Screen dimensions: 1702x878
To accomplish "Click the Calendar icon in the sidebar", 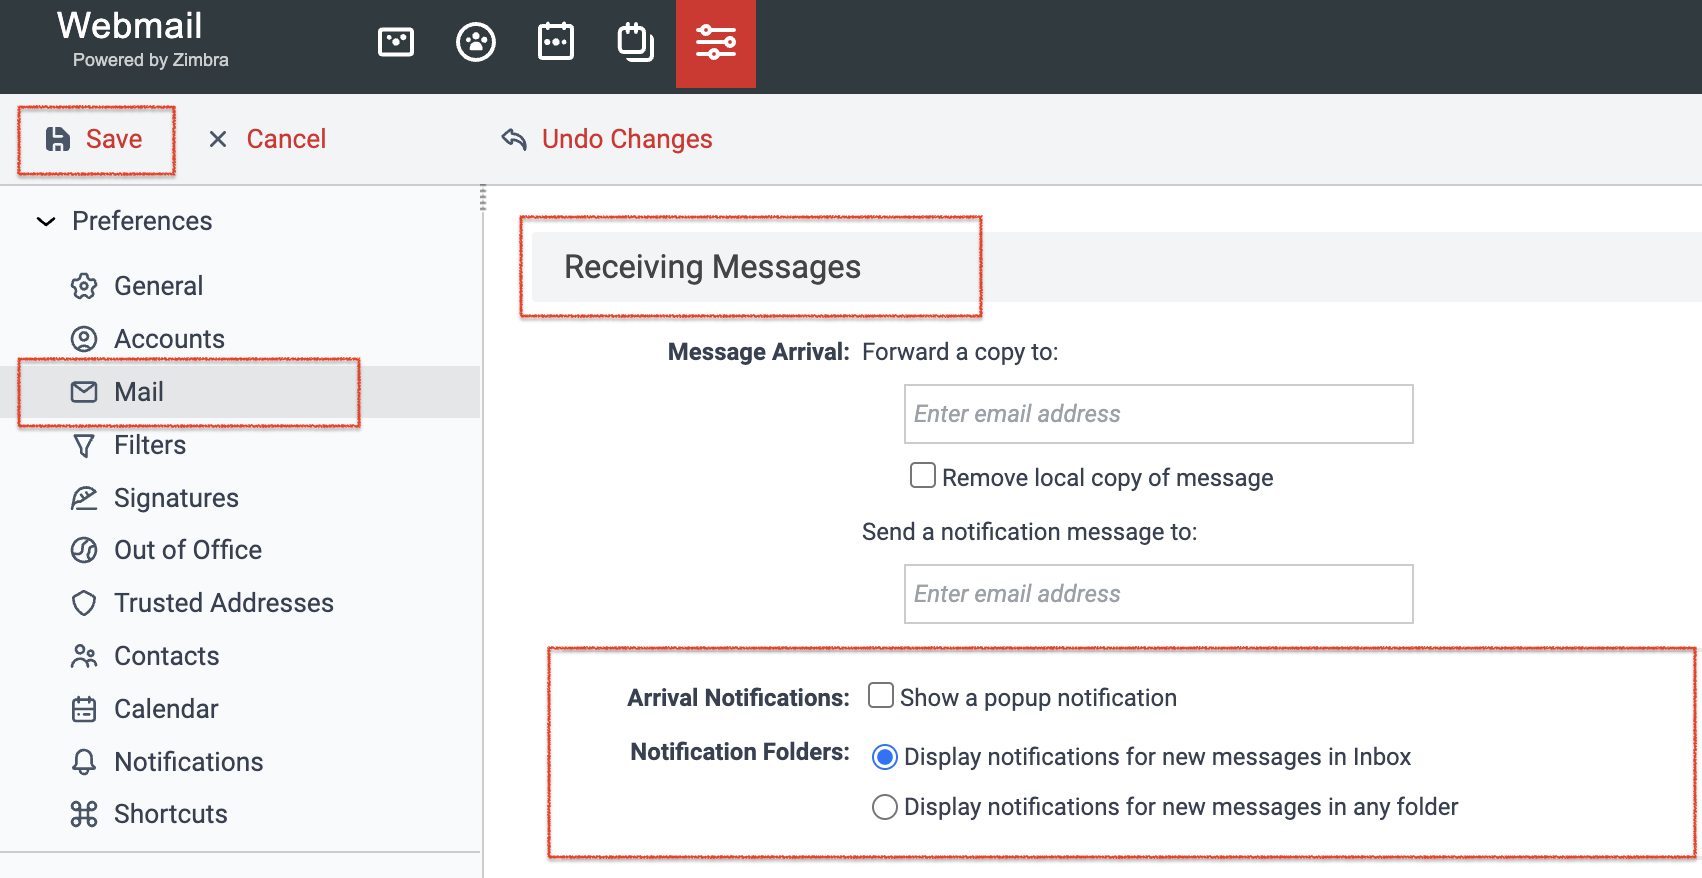I will [x=84, y=709].
